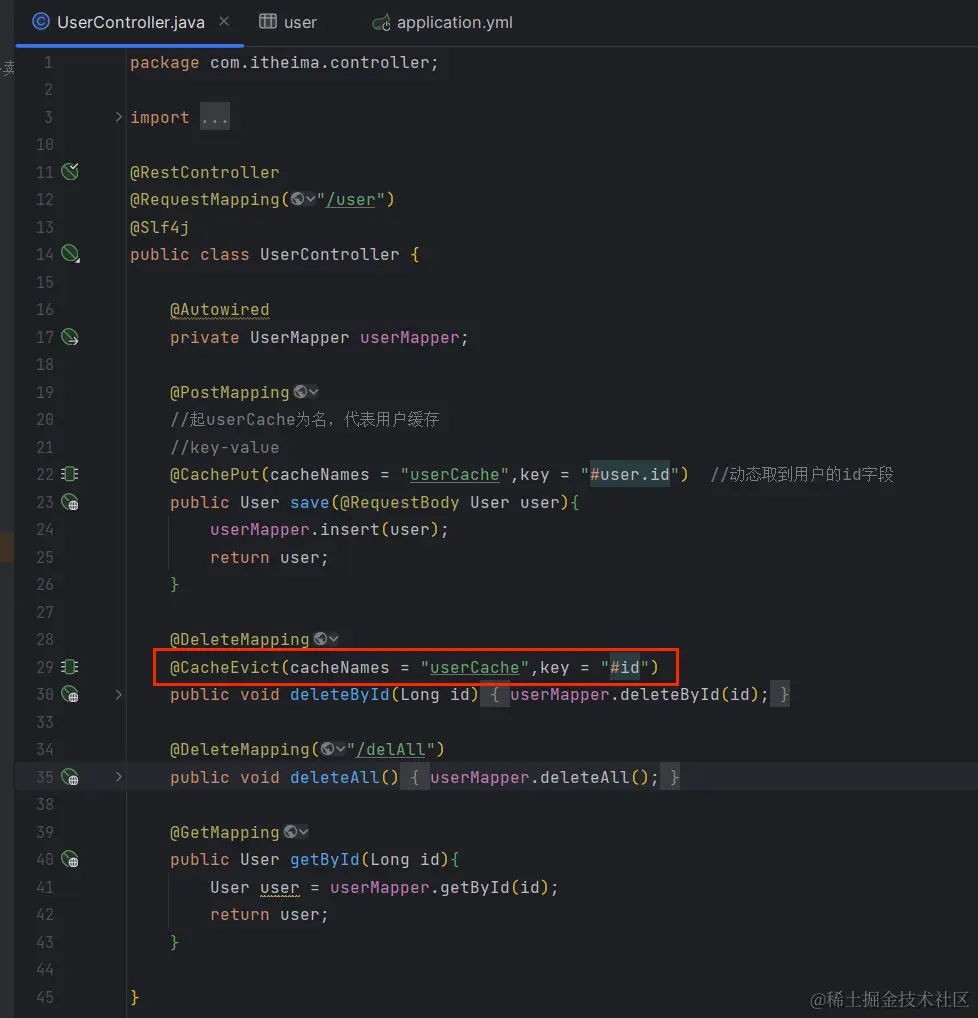Viewport: 978px width, 1018px height.
Task: Click cache gutter icon on line 22
Action: pyautogui.click(x=69, y=474)
